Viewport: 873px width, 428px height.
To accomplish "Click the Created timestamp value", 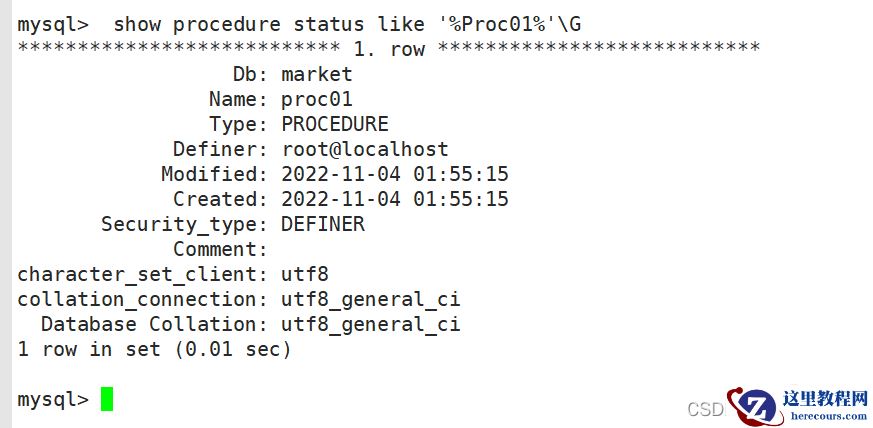I will (x=395, y=199).
